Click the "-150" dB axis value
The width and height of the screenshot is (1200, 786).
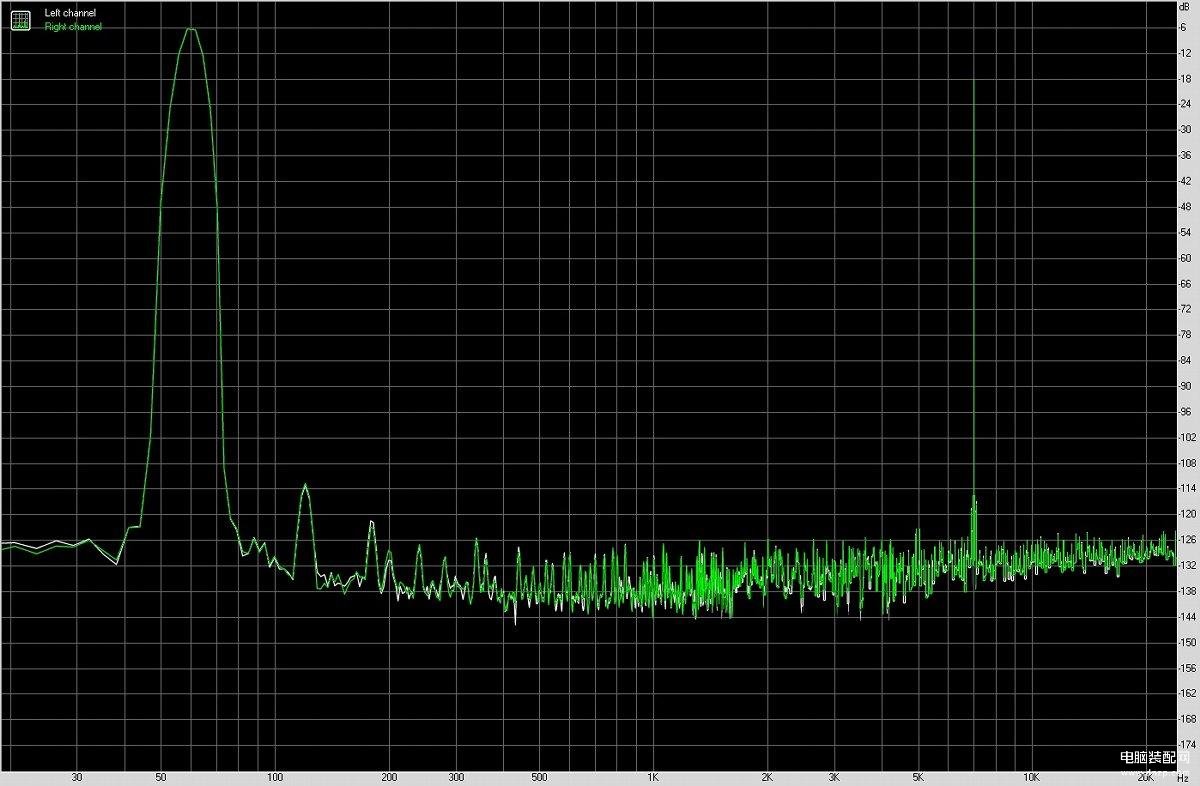pos(1187,643)
